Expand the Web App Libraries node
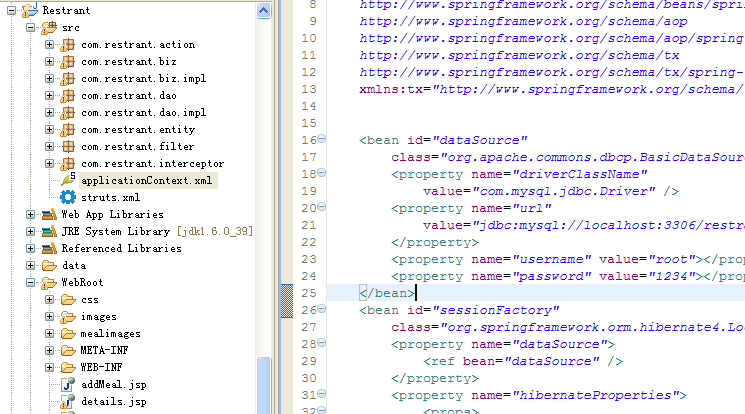The height and width of the screenshot is (414, 745). [x=30, y=215]
